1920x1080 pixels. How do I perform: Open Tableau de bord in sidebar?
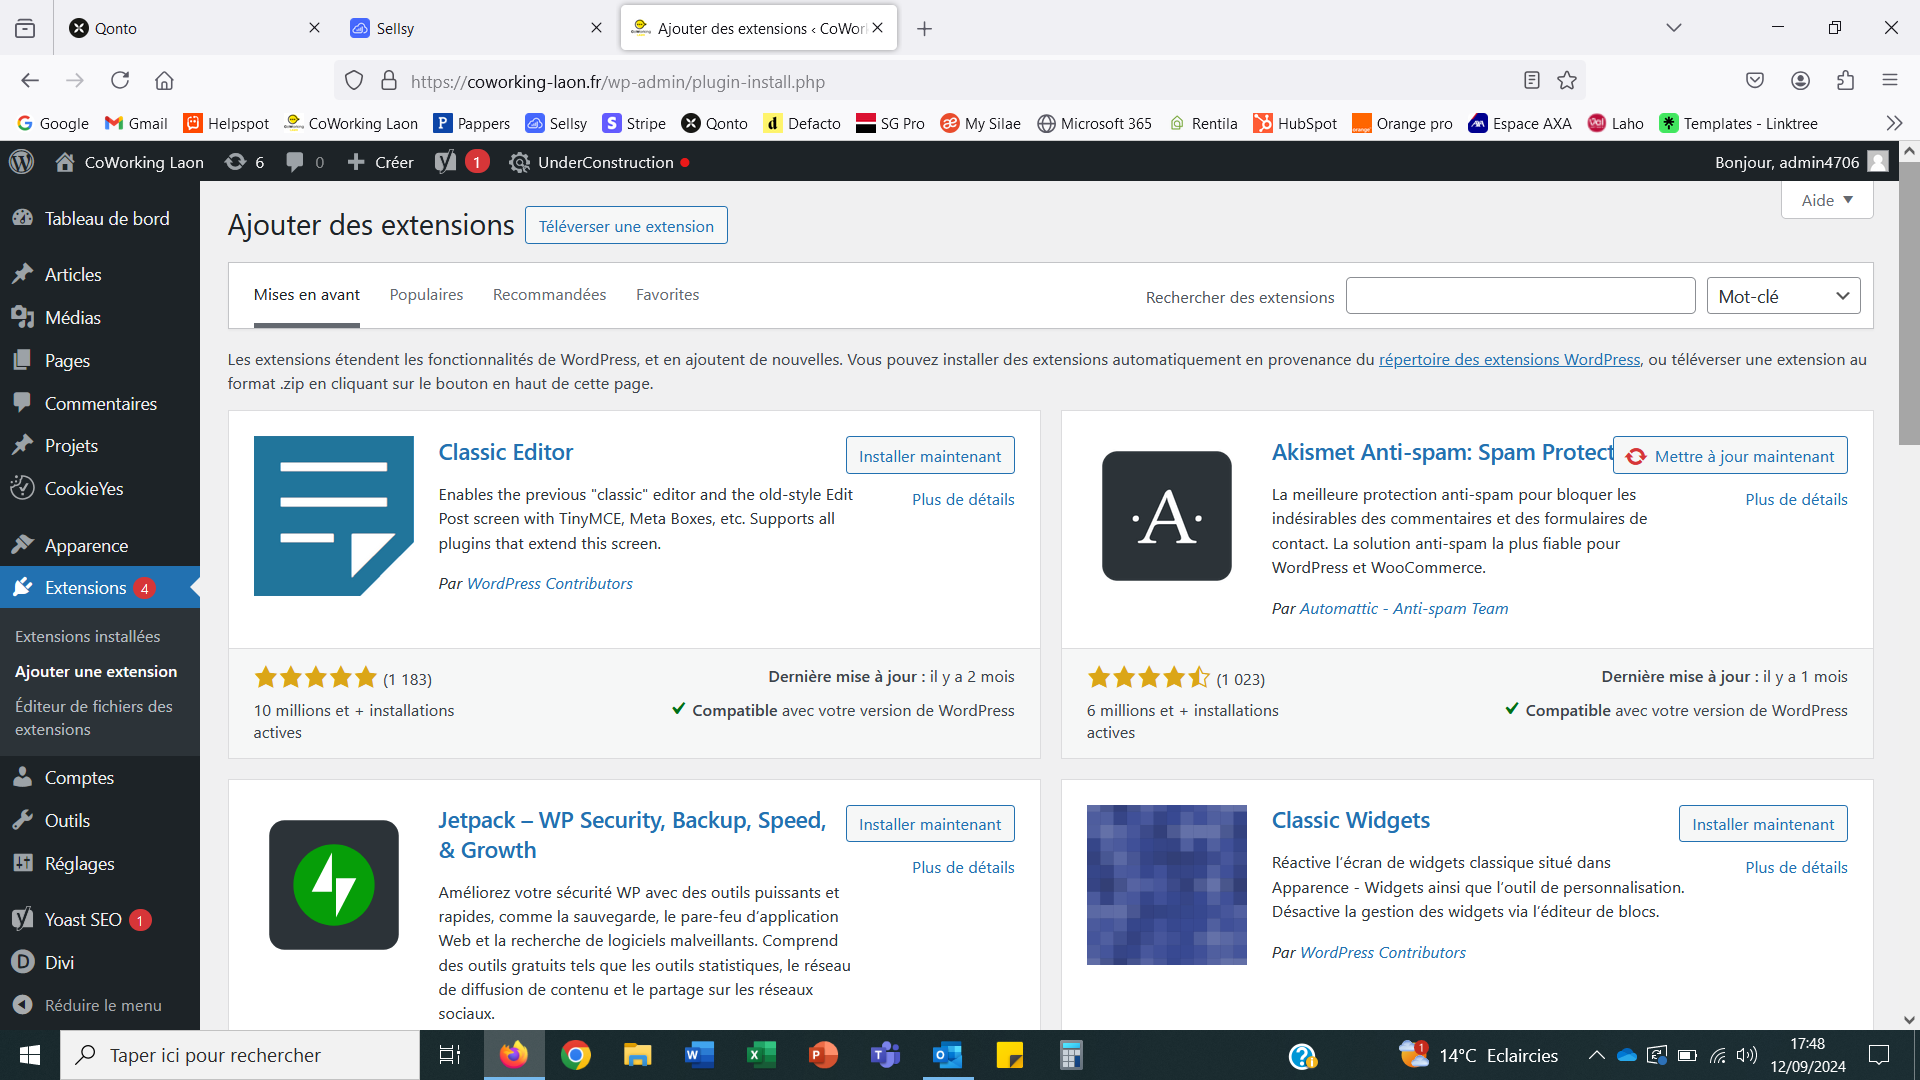pos(100,218)
